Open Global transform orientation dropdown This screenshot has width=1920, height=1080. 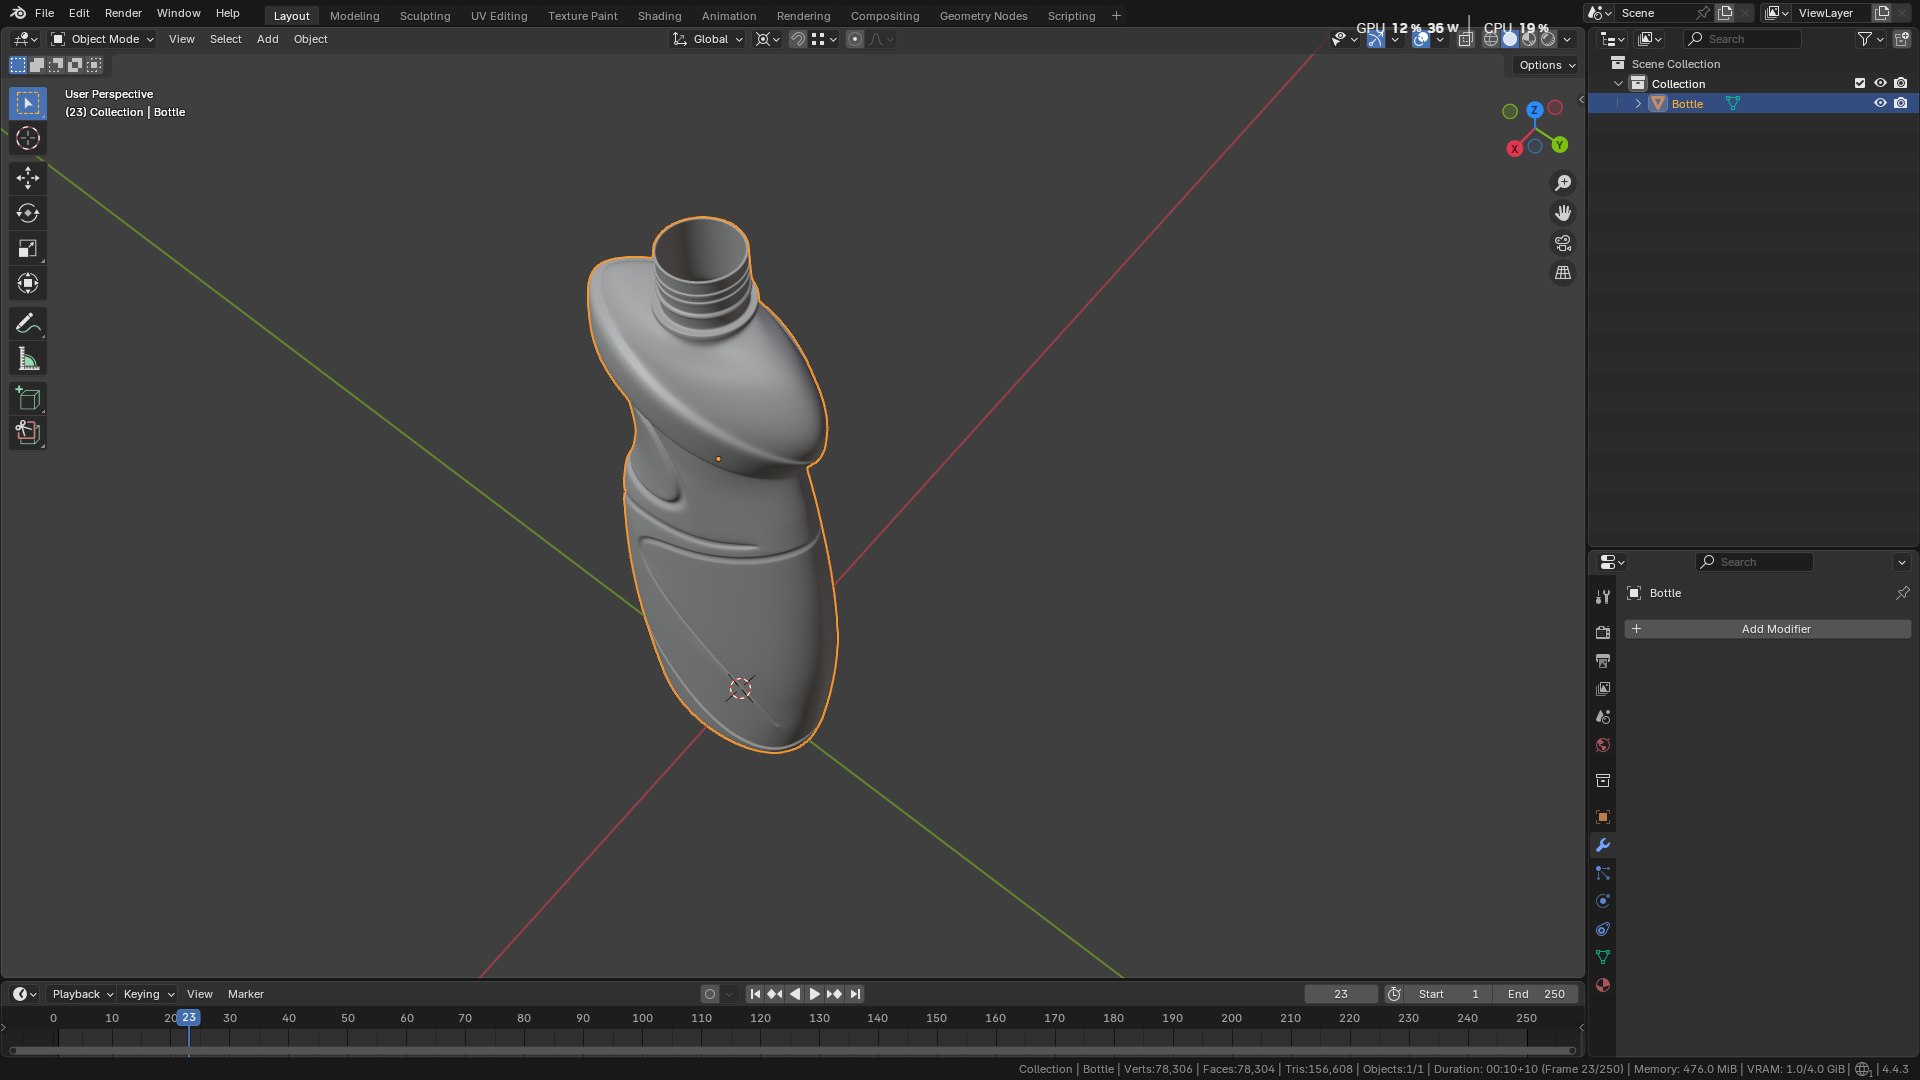click(708, 39)
